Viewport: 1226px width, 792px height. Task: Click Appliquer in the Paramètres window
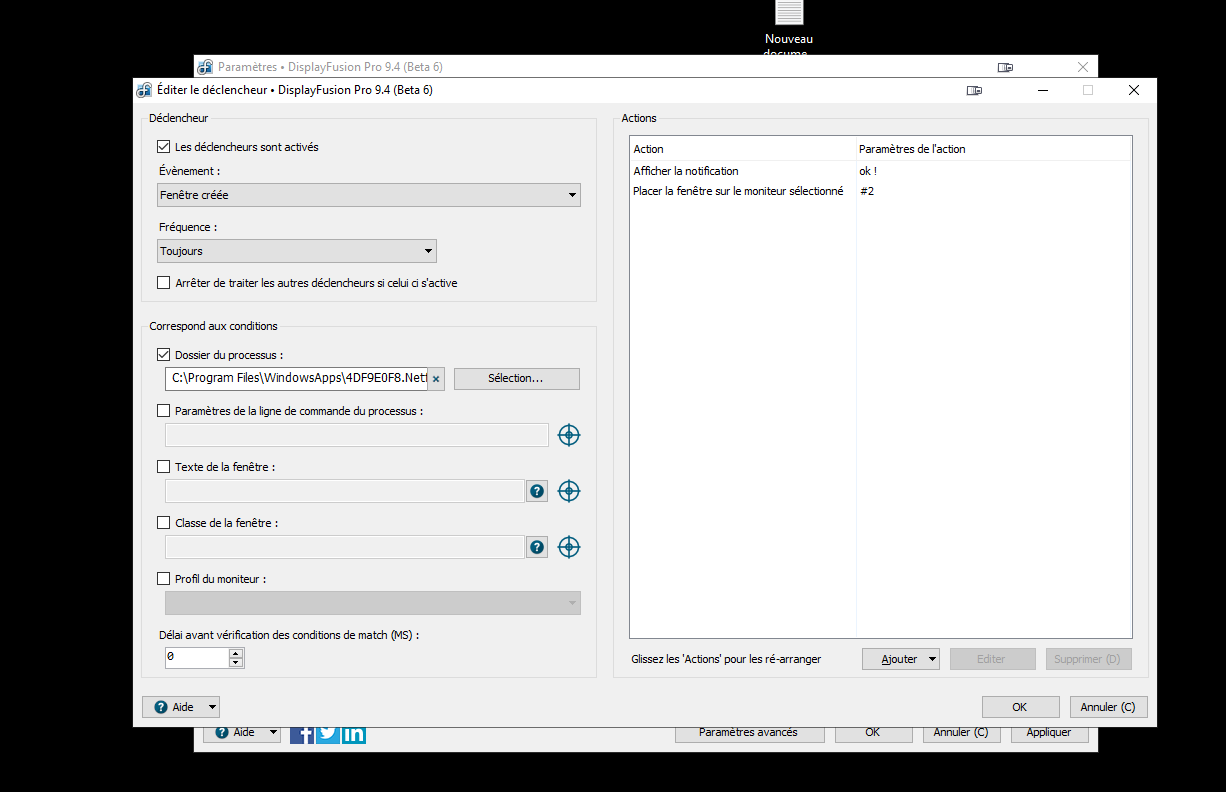click(x=1049, y=733)
